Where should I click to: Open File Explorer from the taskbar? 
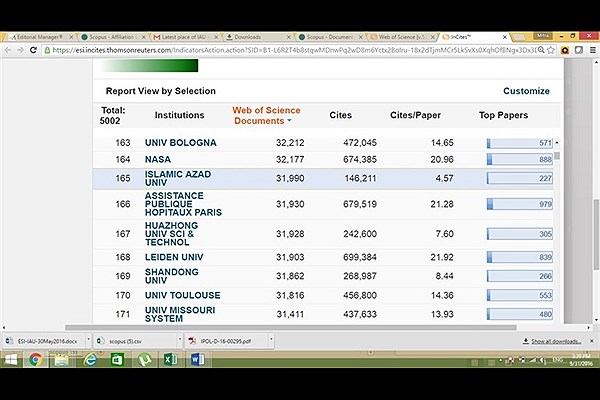61,360
